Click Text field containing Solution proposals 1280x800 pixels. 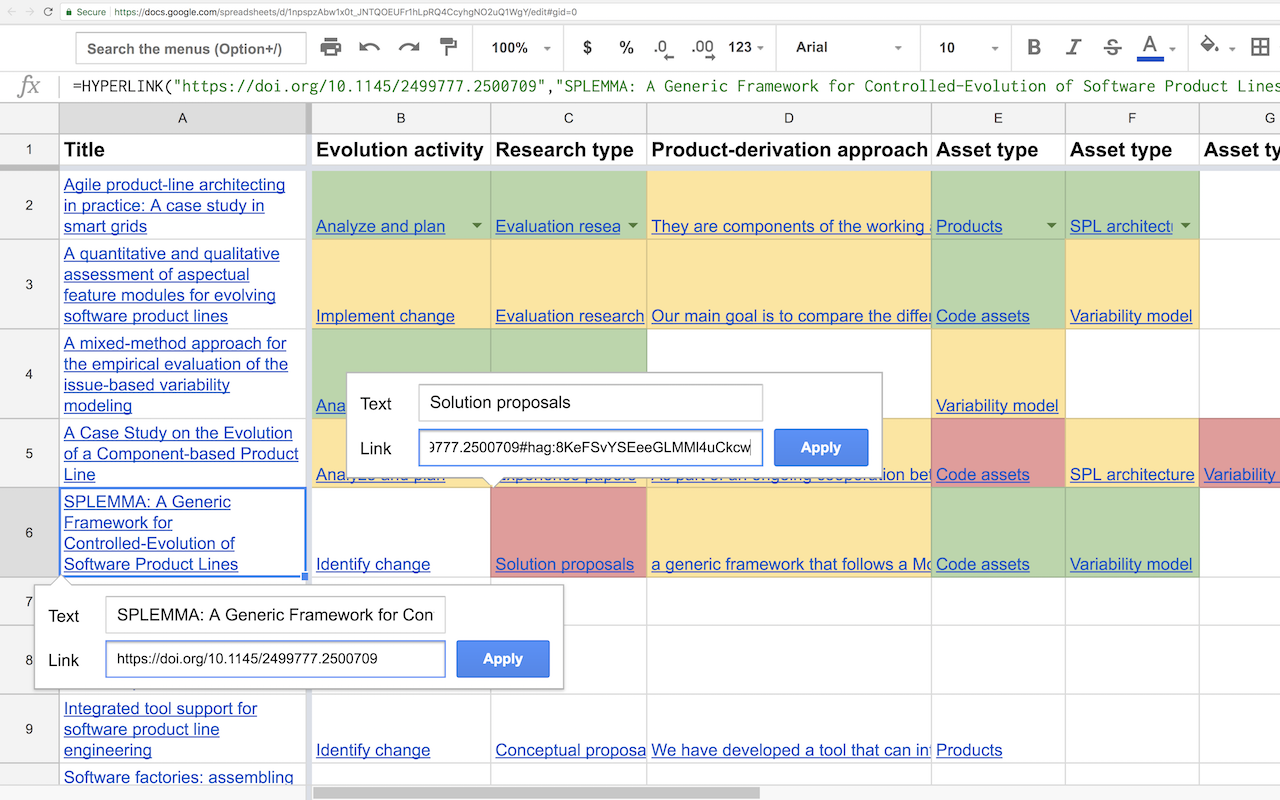click(x=590, y=403)
